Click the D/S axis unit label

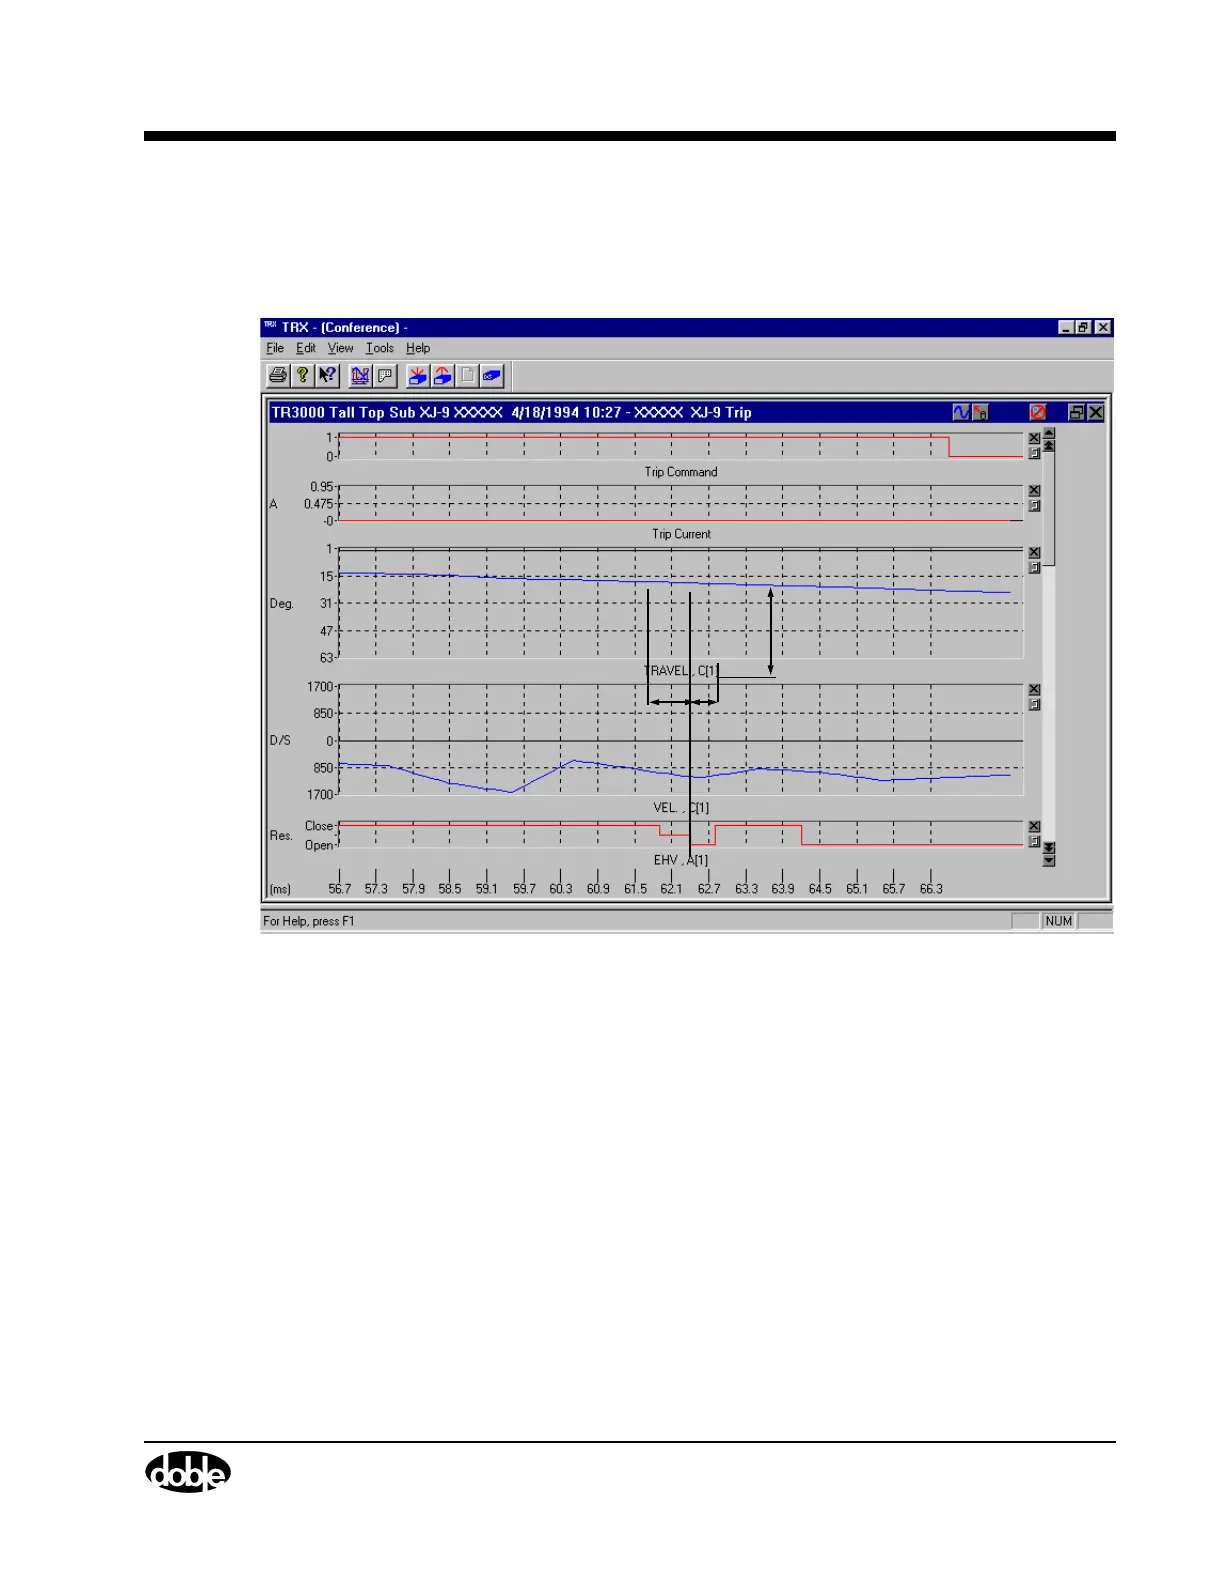point(280,741)
